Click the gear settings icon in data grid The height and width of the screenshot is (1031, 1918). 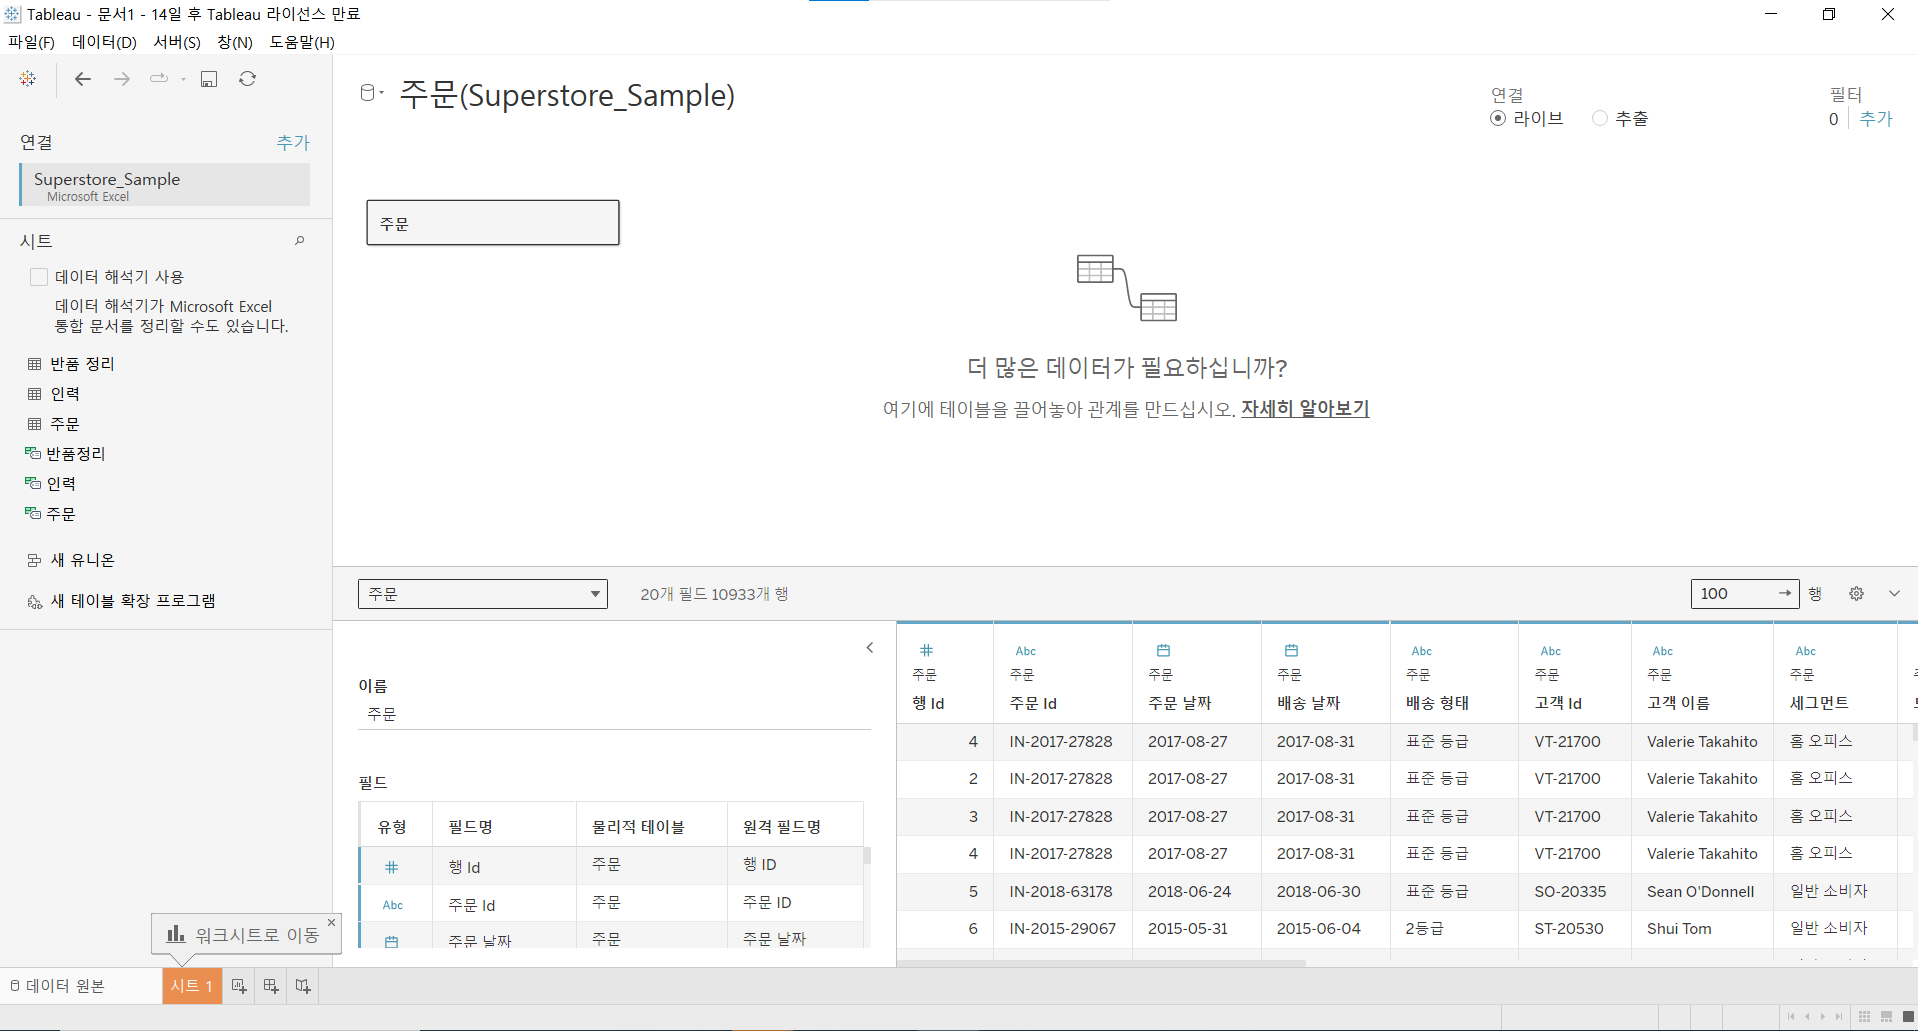[x=1856, y=593]
